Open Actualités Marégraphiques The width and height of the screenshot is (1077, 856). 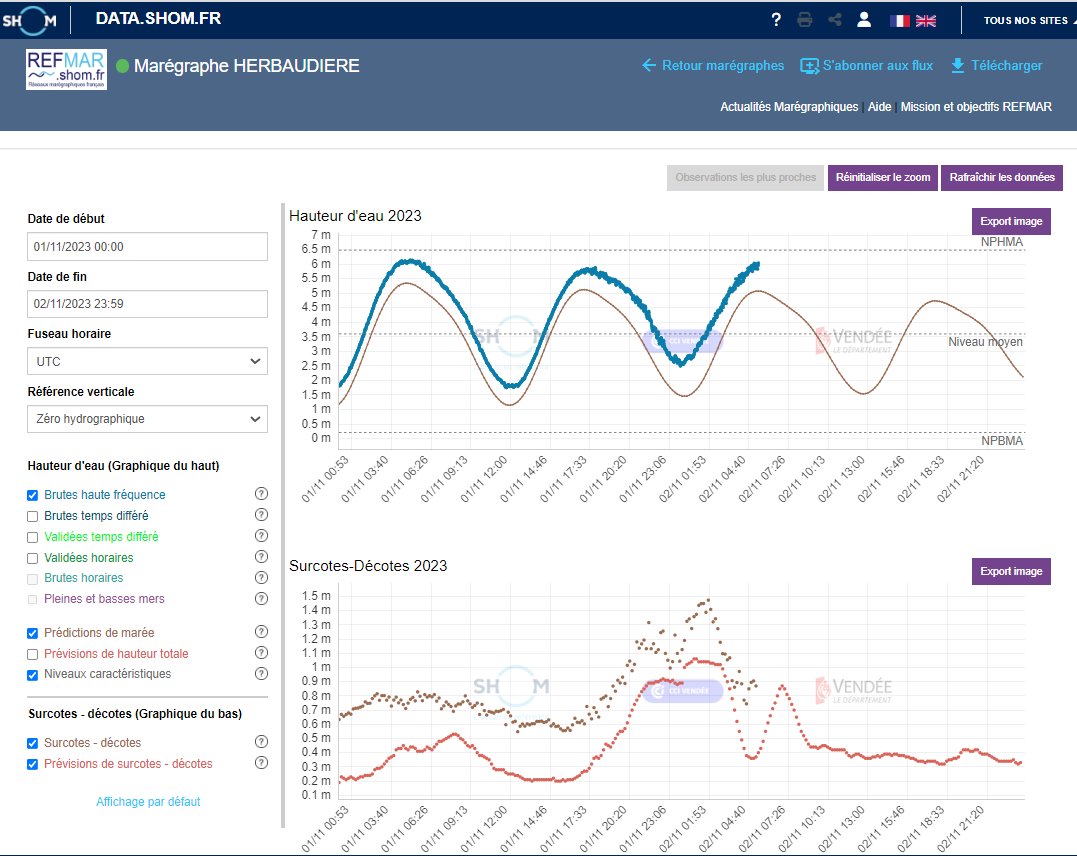pyautogui.click(x=789, y=107)
